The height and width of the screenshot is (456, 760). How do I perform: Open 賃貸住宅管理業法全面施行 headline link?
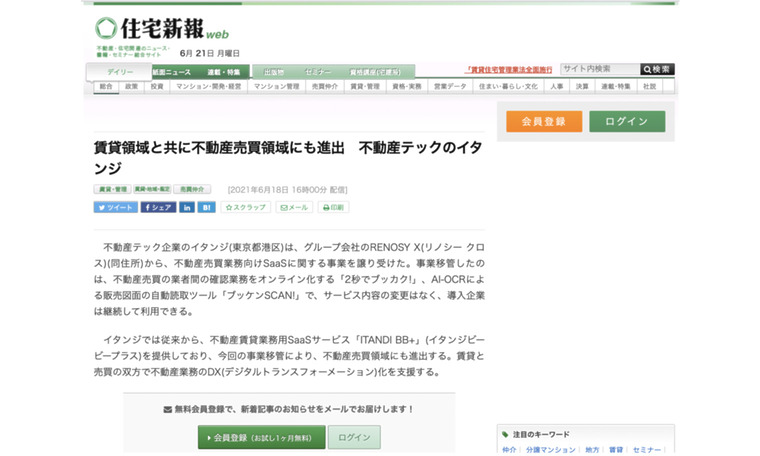click(x=509, y=70)
